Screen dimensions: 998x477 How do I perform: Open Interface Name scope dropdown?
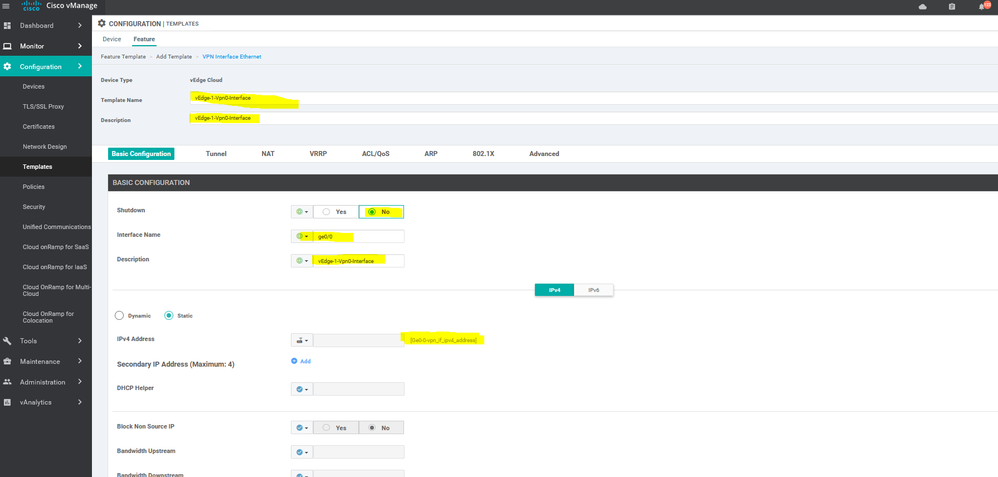coord(302,236)
